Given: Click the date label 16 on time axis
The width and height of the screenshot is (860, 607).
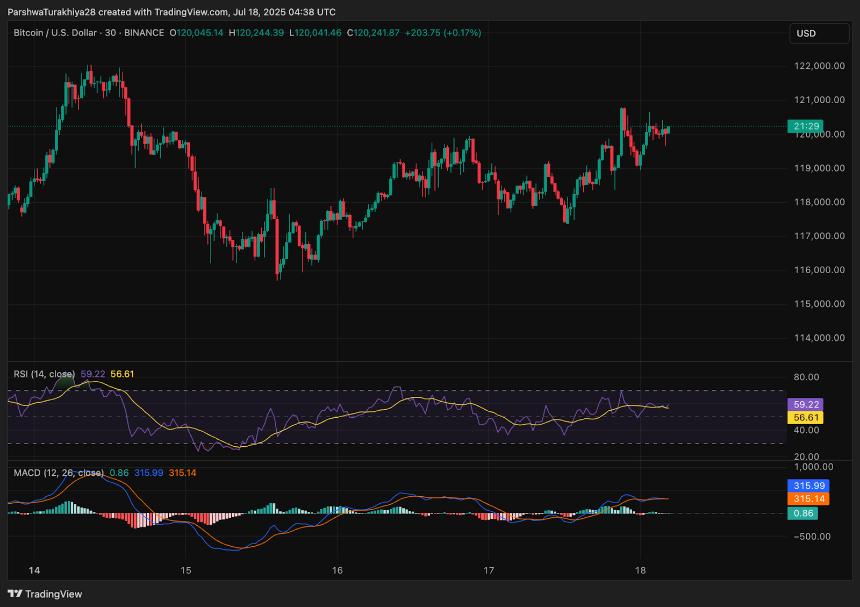Looking at the screenshot, I should coord(337,571).
